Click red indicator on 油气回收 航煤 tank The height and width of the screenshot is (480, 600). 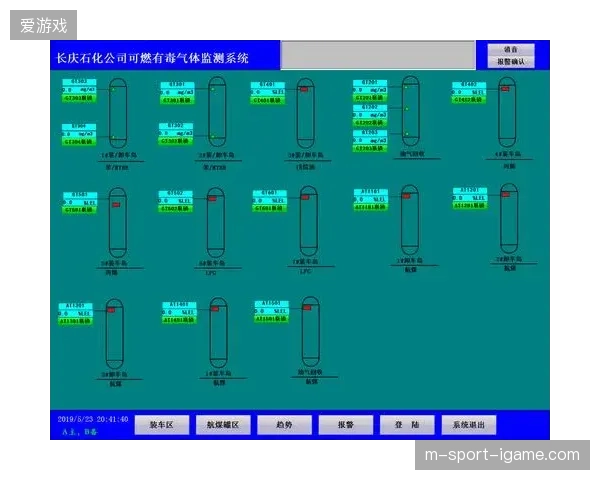point(307,307)
